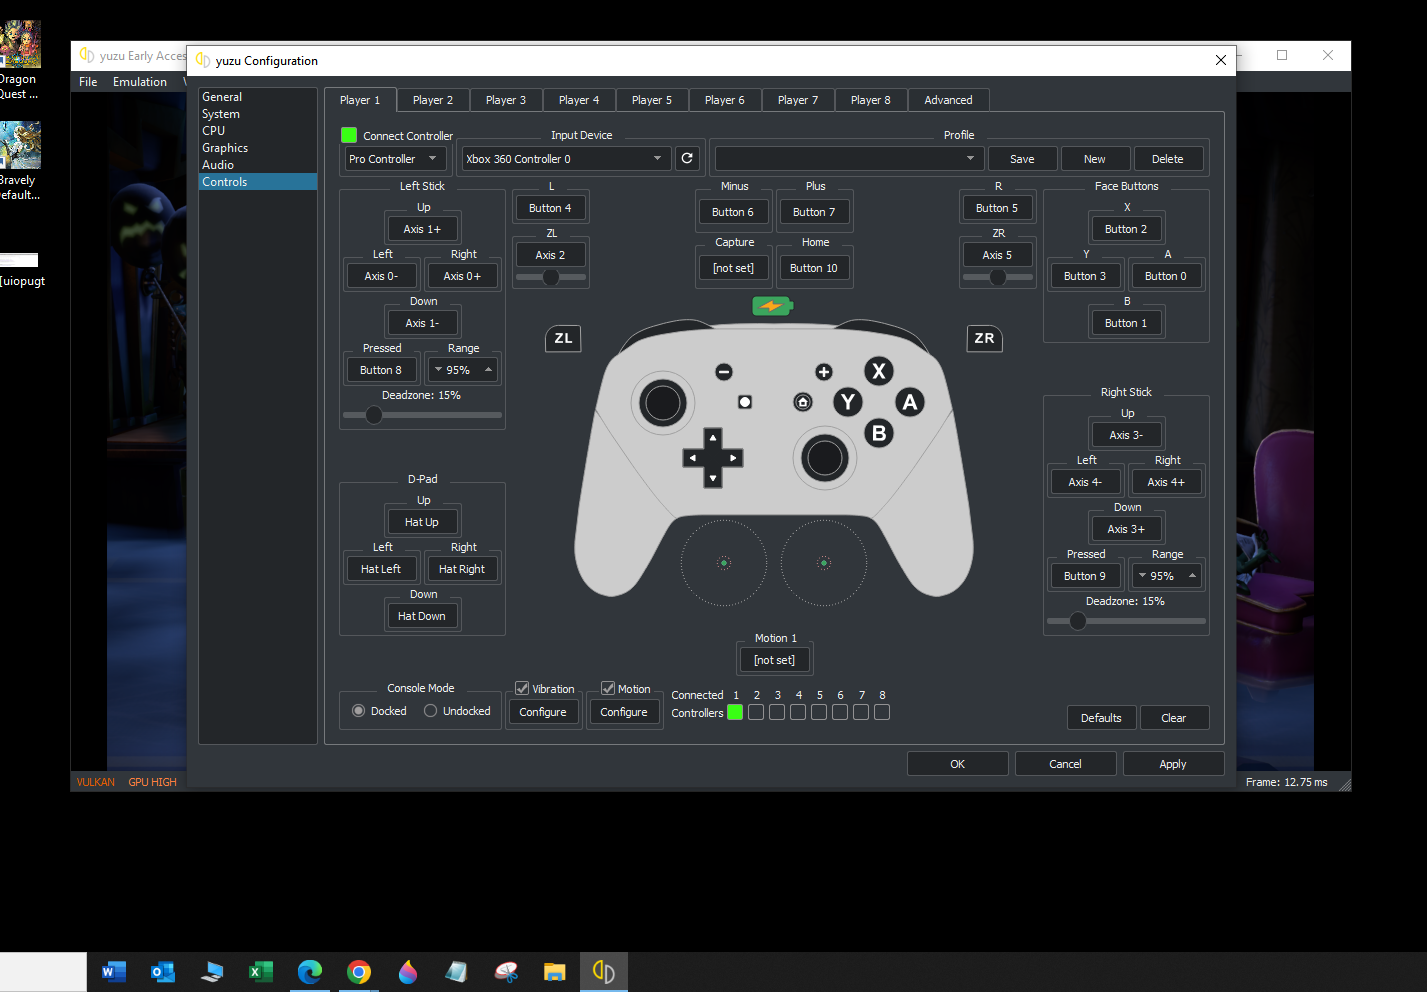Click OK to confirm configuration

957,764
